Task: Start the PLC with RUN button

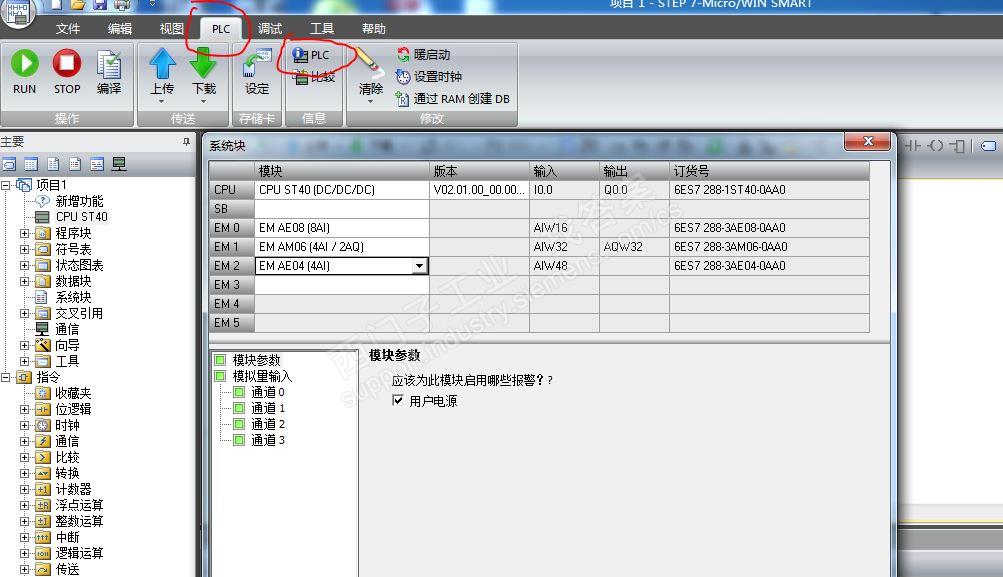Action: click(x=25, y=72)
